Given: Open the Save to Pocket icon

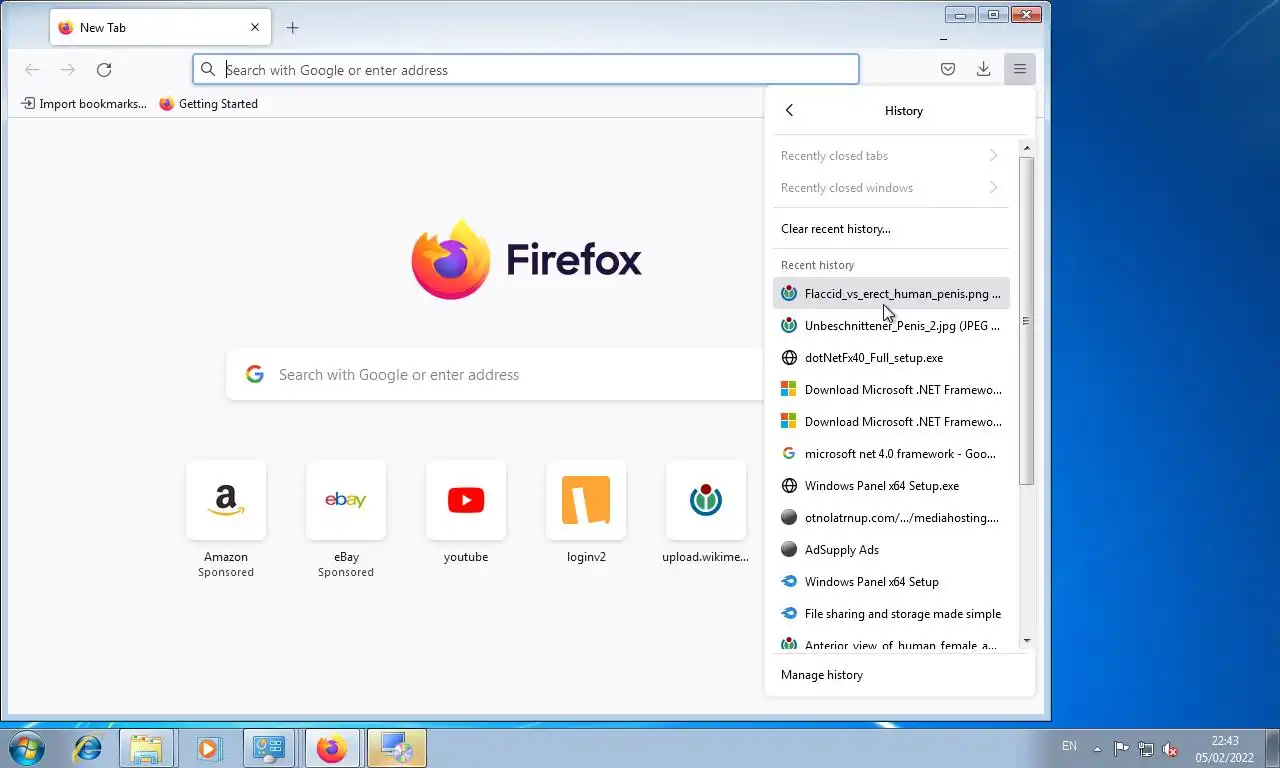Looking at the screenshot, I should click(947, 69).
